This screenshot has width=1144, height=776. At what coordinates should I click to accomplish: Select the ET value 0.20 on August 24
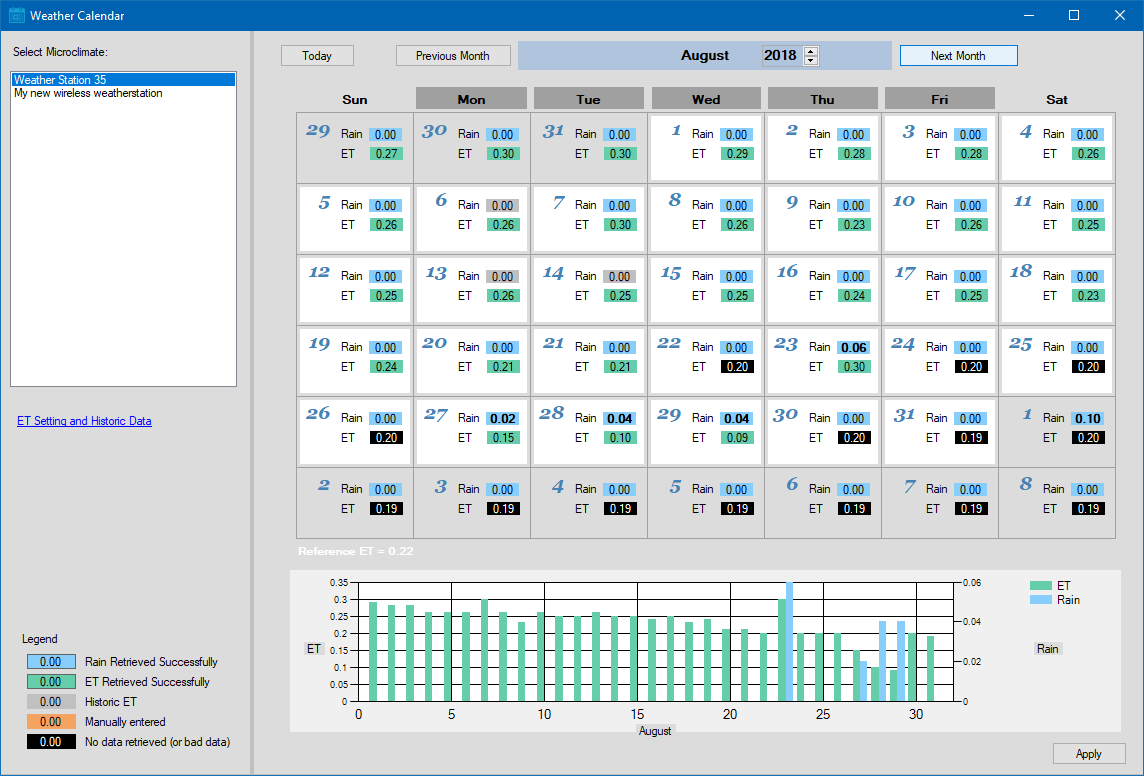971,367
